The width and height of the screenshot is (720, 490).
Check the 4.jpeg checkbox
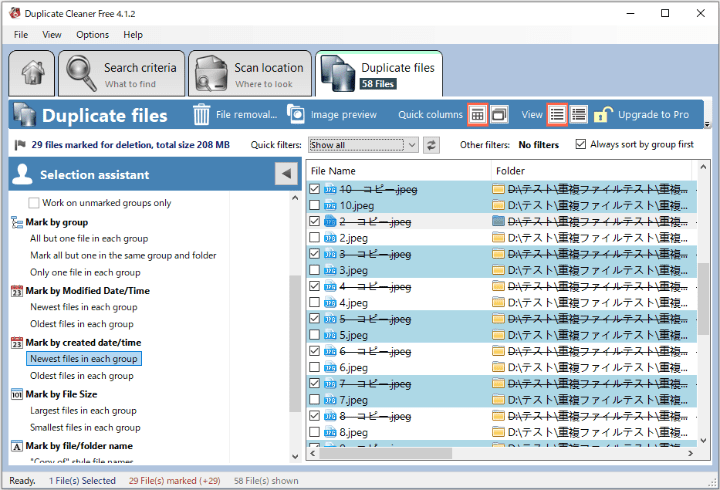click(x=315, y=303)
